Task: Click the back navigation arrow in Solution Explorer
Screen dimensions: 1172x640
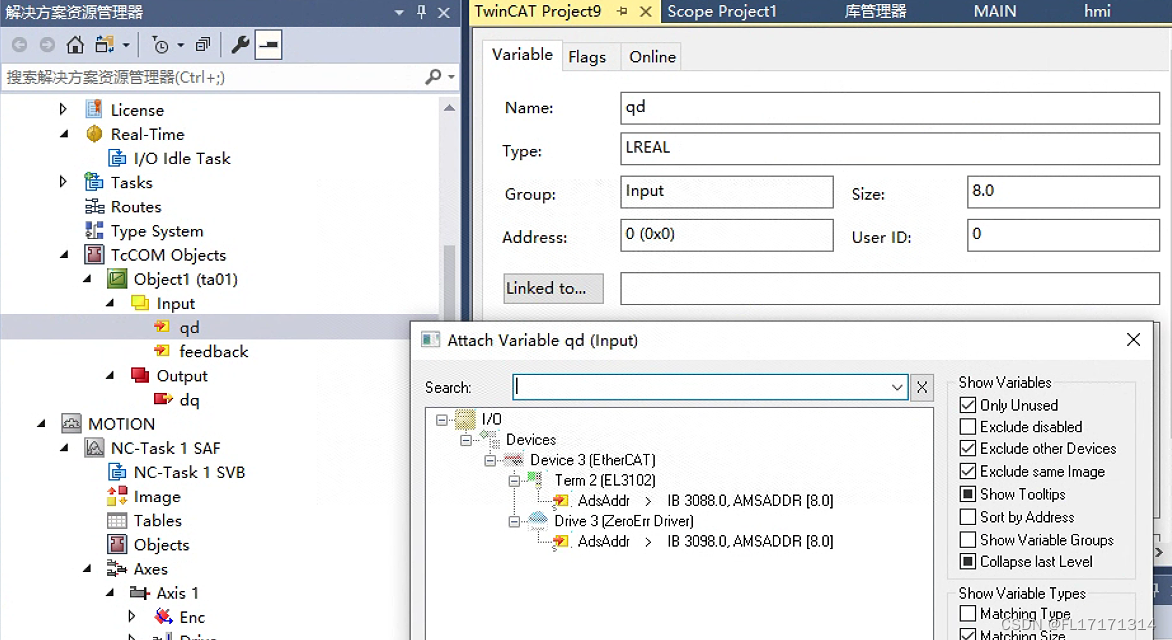Action: point(19,45)
